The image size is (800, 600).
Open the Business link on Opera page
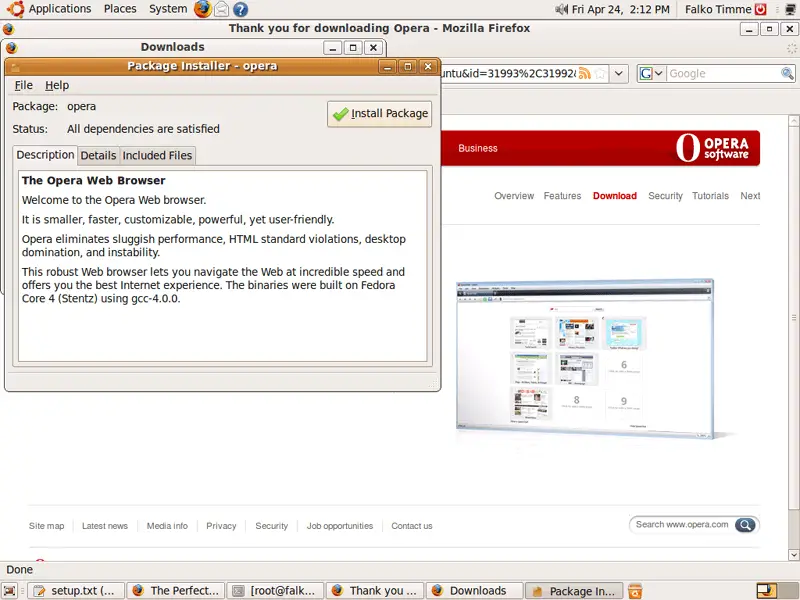tap(478, 148)
